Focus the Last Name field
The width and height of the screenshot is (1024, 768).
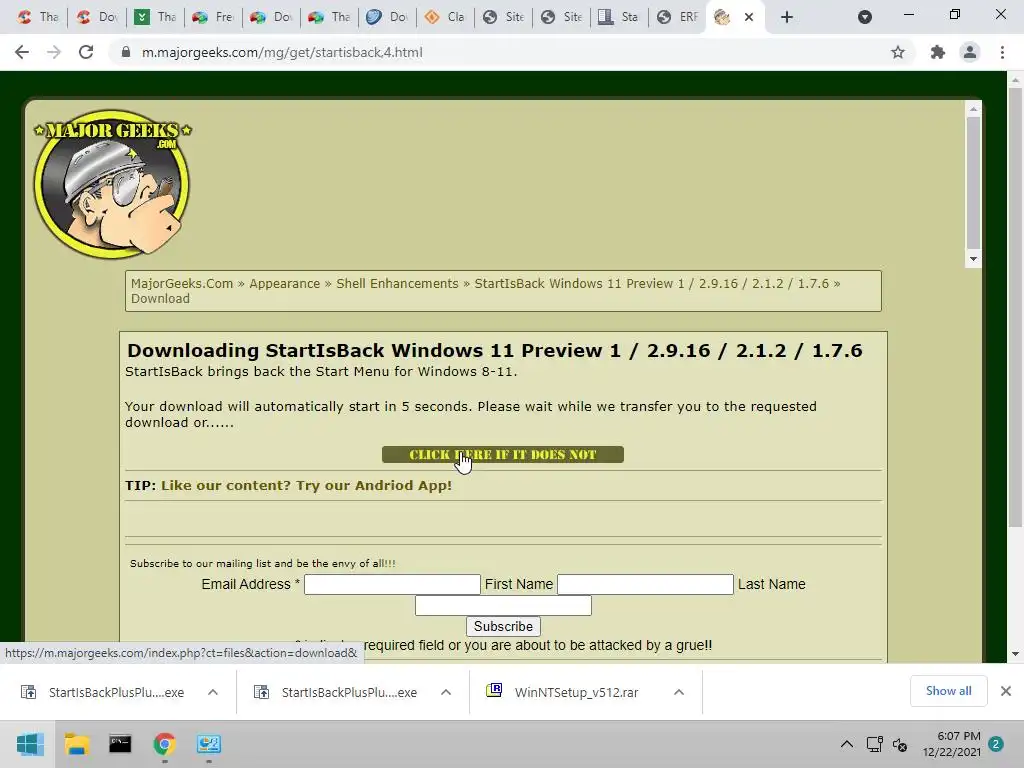[503, 605]
